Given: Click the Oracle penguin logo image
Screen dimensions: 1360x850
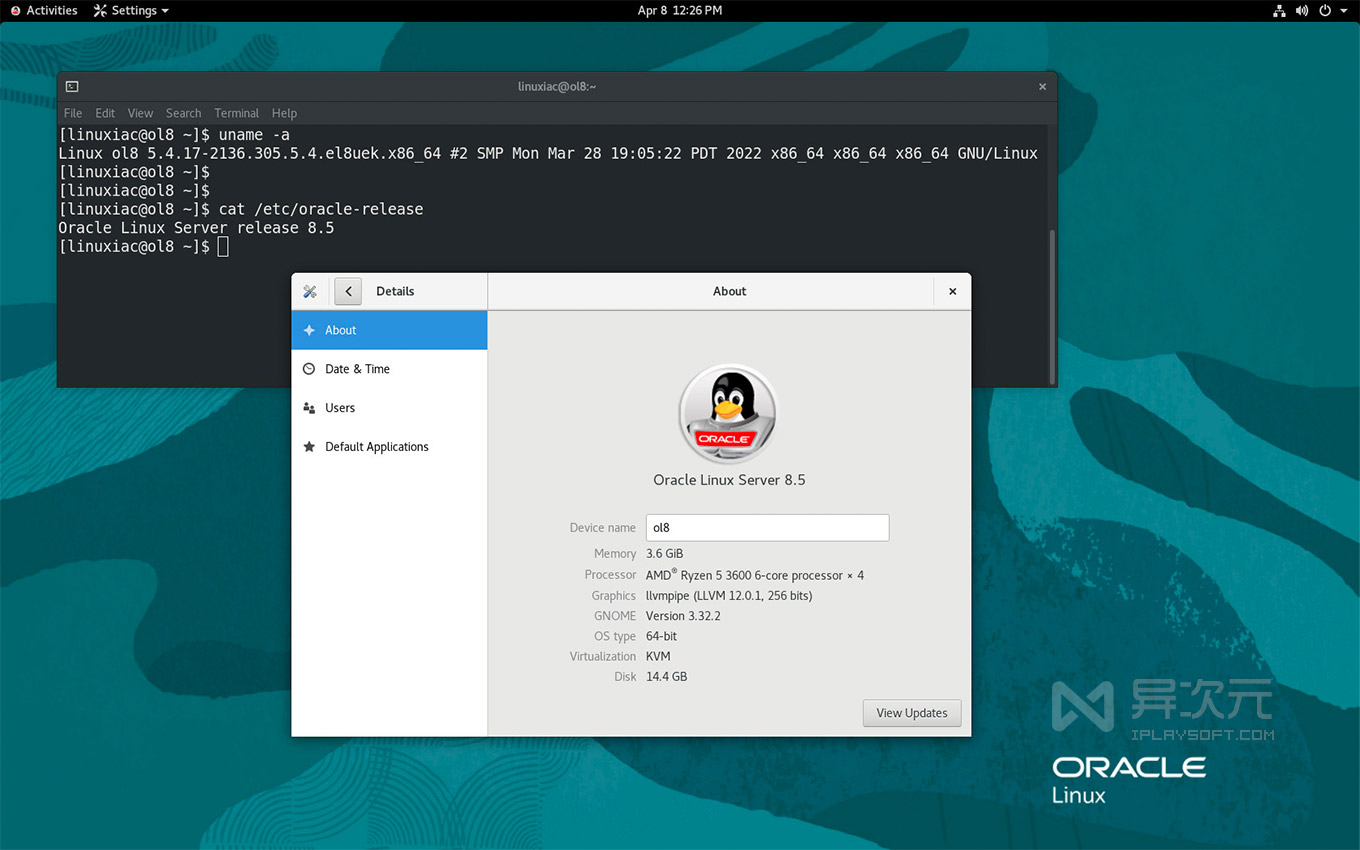Looking at the screenshot, I should coord(728,413).
